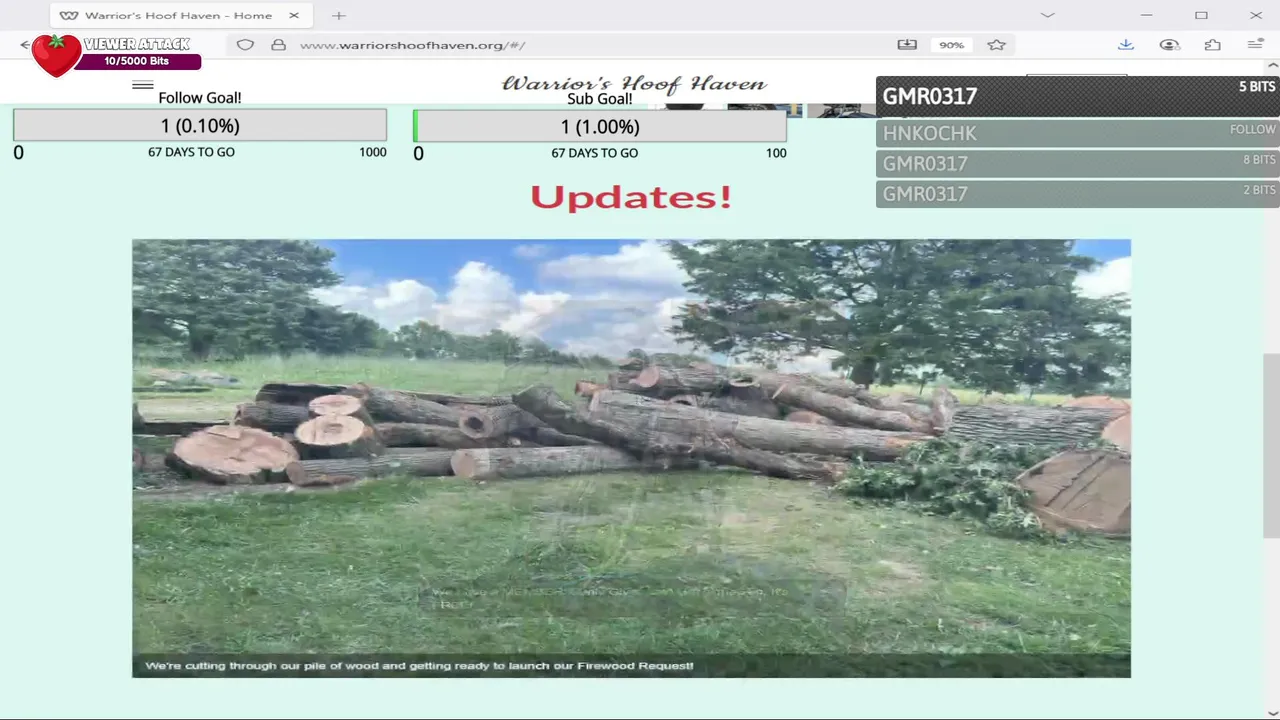Click the site security lock icon
Image resolution: width=1280 pixels, height=720 pixels.
[278, 45]
